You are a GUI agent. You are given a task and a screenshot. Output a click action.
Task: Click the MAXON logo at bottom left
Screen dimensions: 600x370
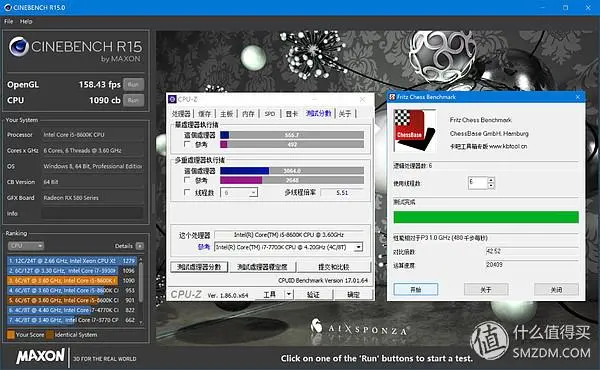coord(41,356)
